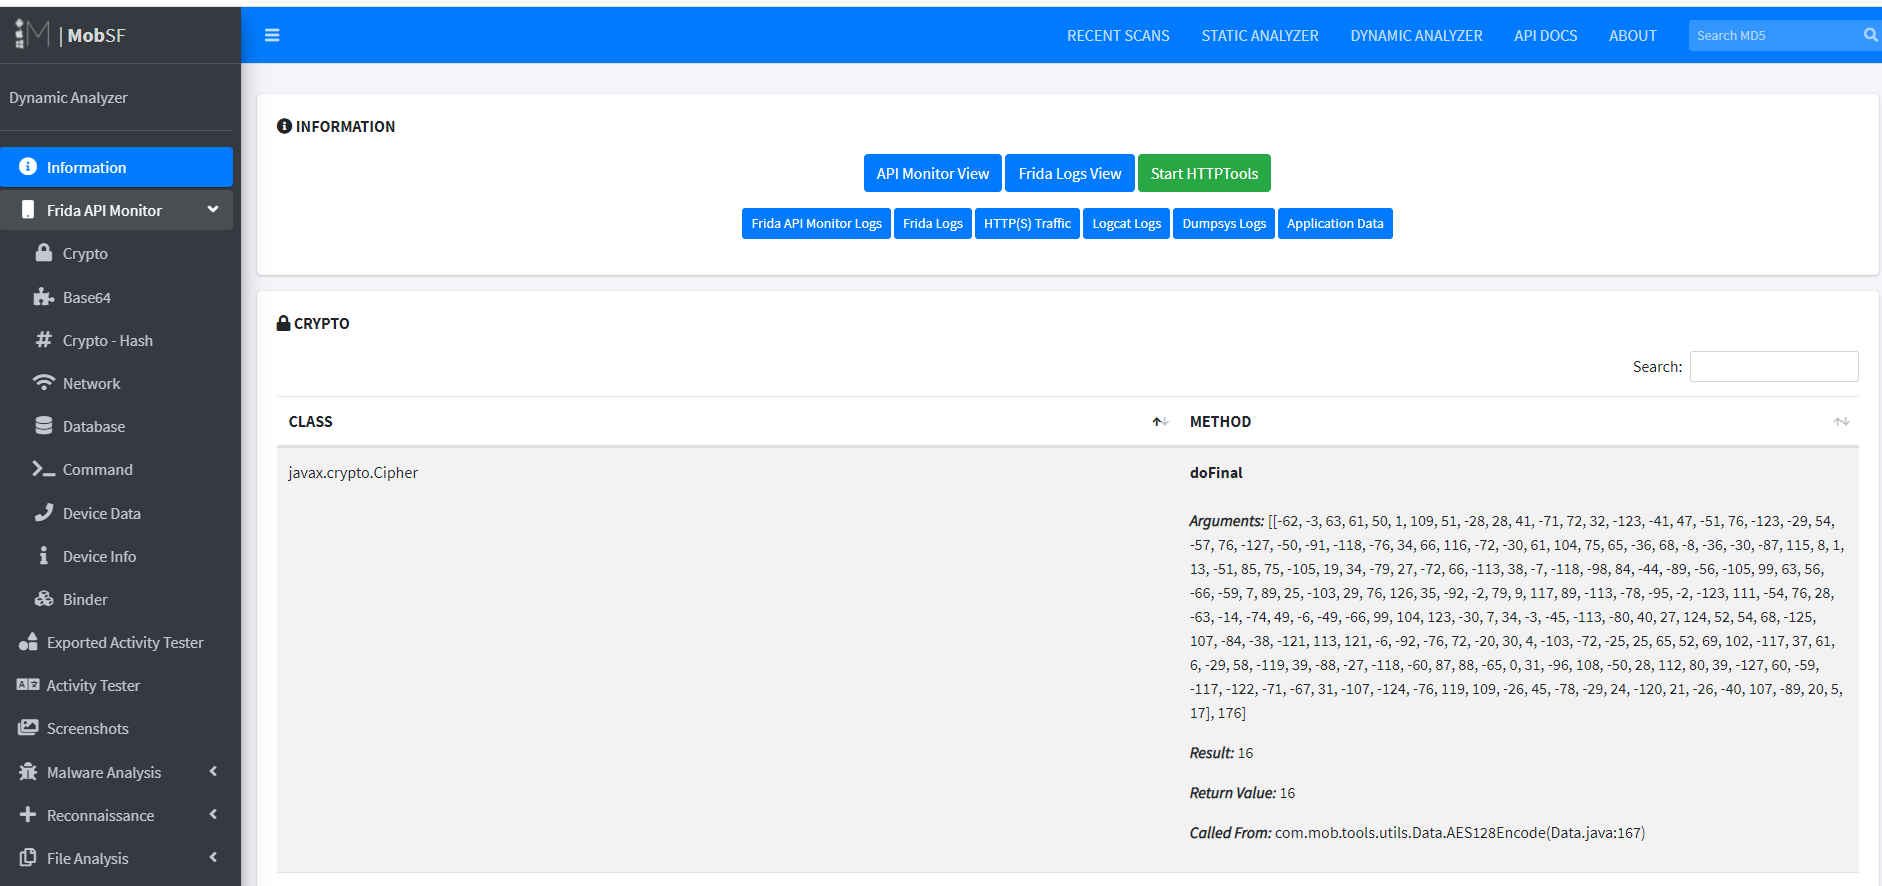
Task: Toggle the hamburger sidebar menu icon
Action: (272, 35)
